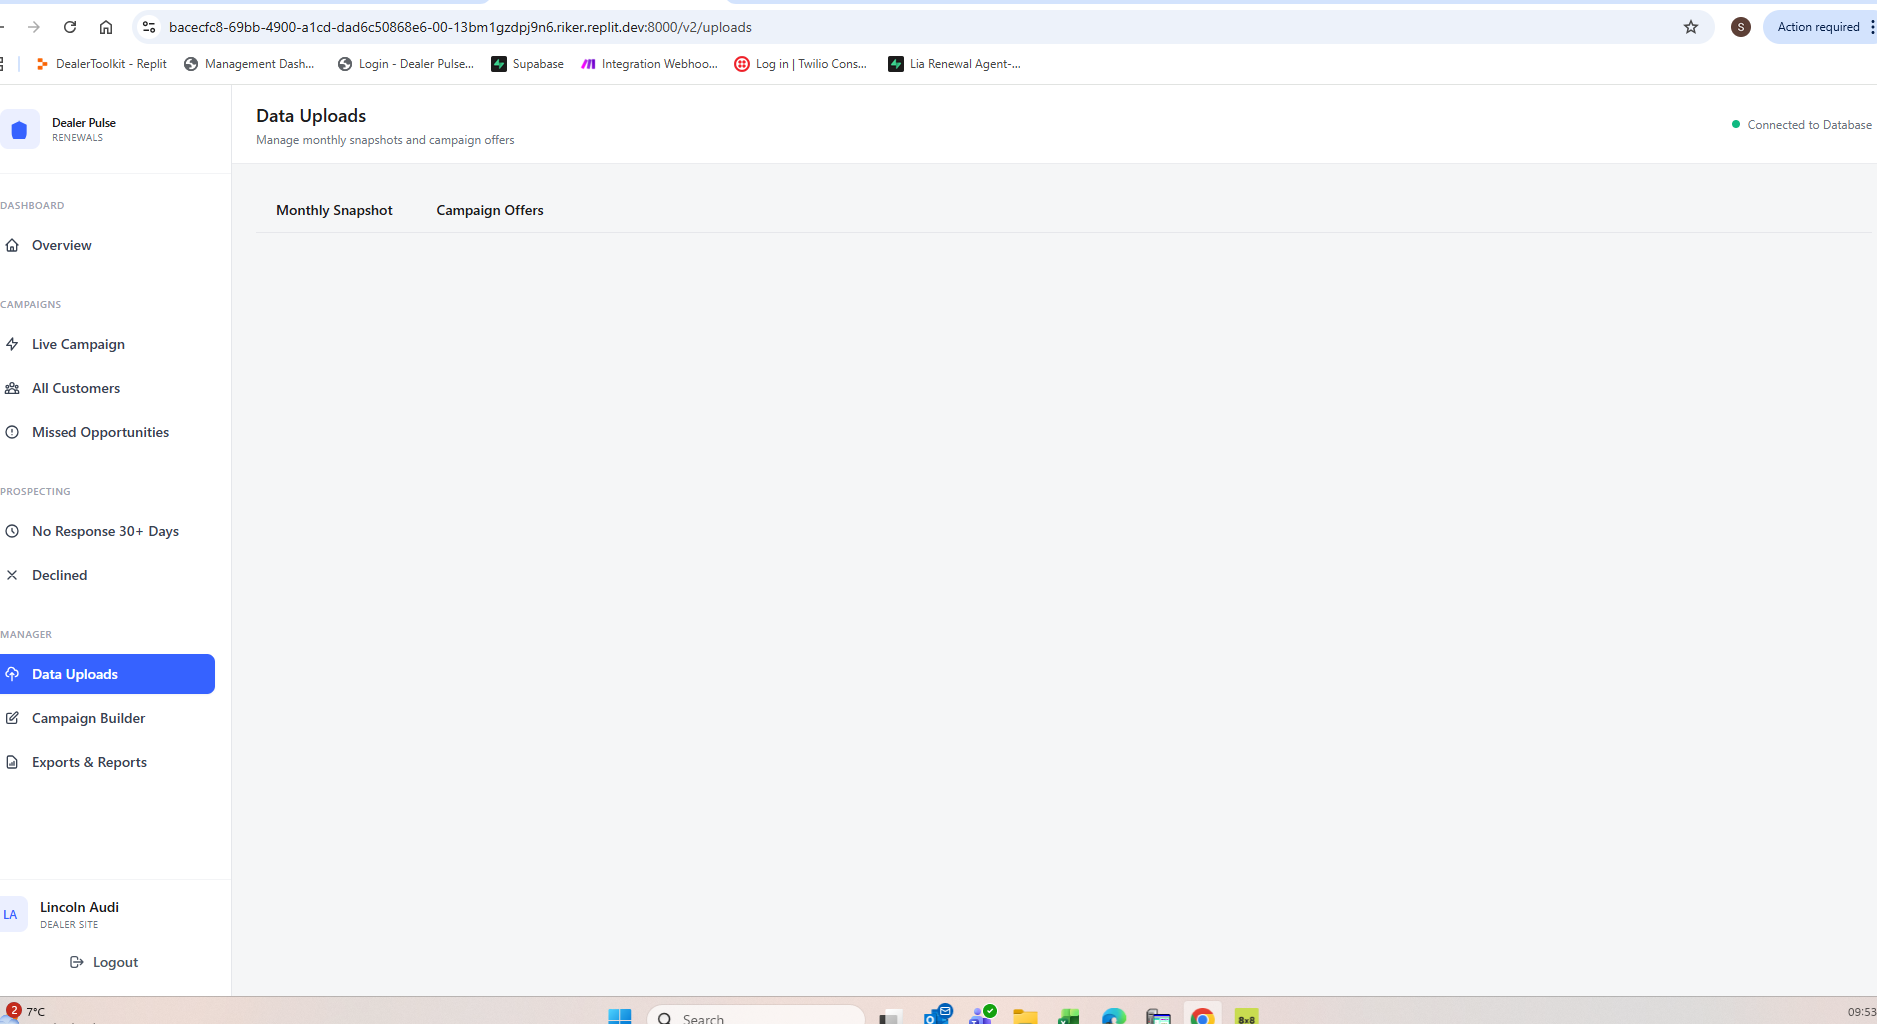Open the Overview page
The image size is (1877, 1024).
(107, 245)
